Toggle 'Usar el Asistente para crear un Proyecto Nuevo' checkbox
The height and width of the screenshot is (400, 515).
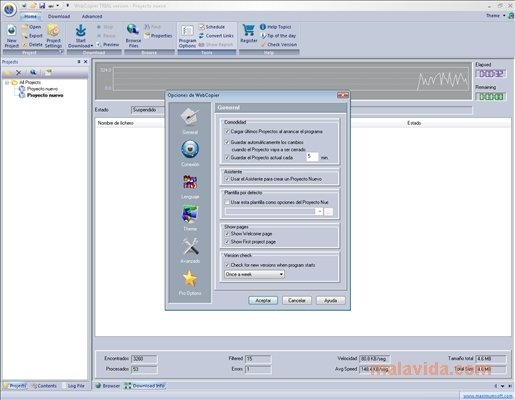pos(227,179)
